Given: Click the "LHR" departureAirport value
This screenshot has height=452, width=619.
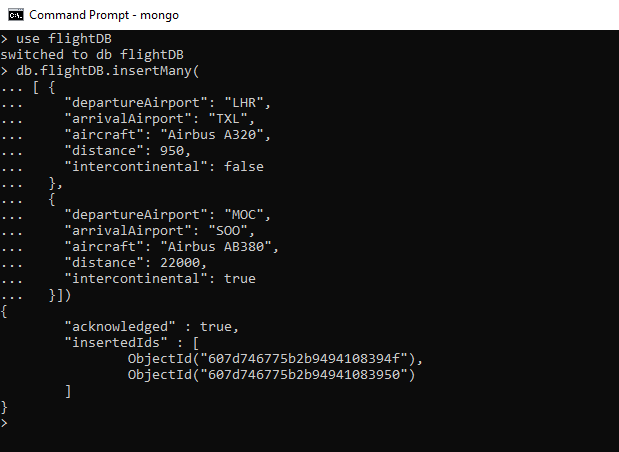Looking at the screenshot, I should coord(244,103).
